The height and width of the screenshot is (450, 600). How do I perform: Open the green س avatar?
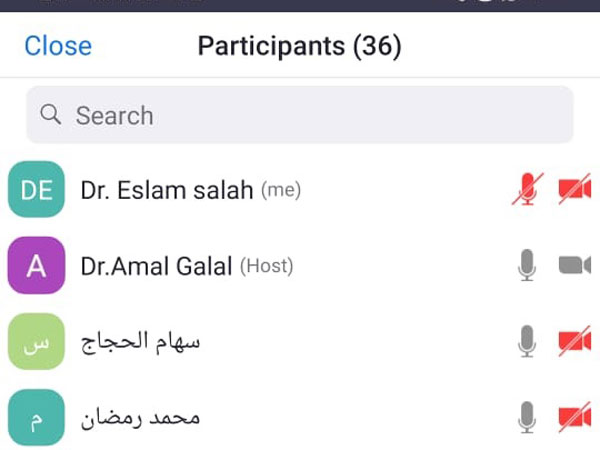(36, 341)
